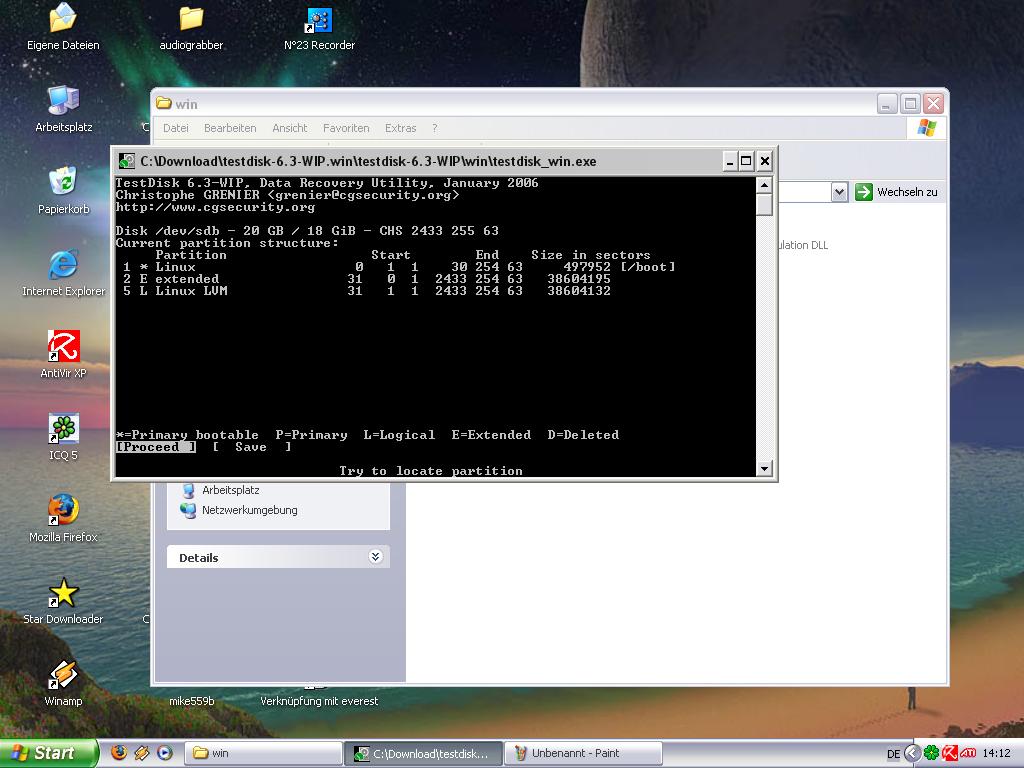Open the Ansicht menu in win window
Viewport: 1024px width, 768px height.
289,128
